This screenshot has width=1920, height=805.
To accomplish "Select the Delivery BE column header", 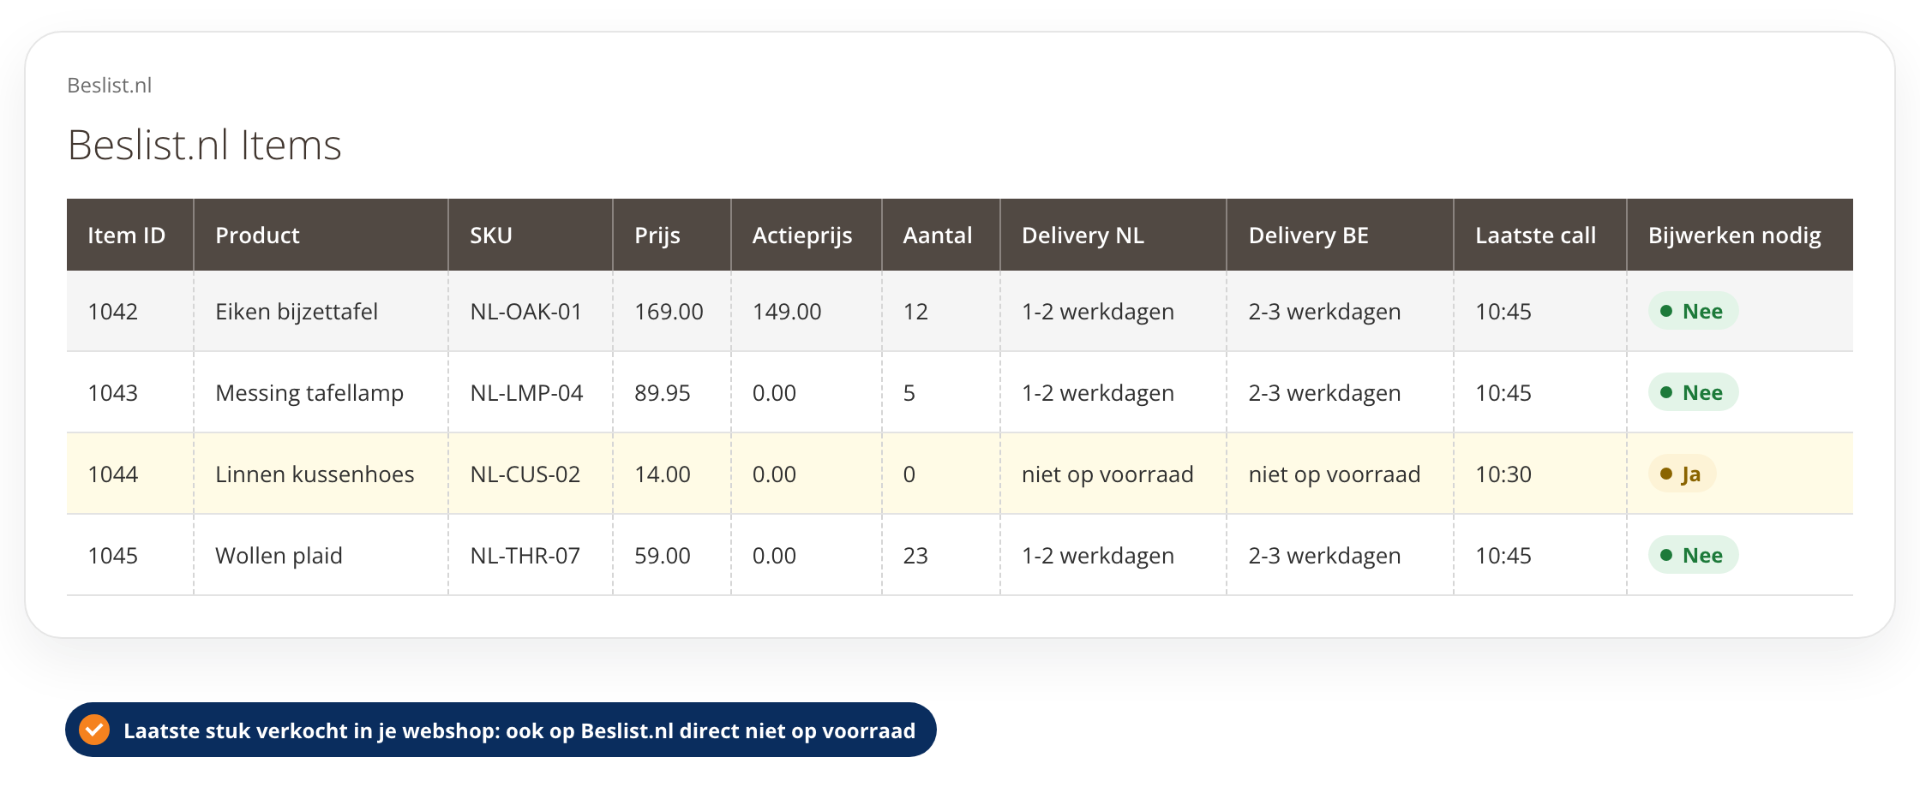I will click(x=1340, y=235).
